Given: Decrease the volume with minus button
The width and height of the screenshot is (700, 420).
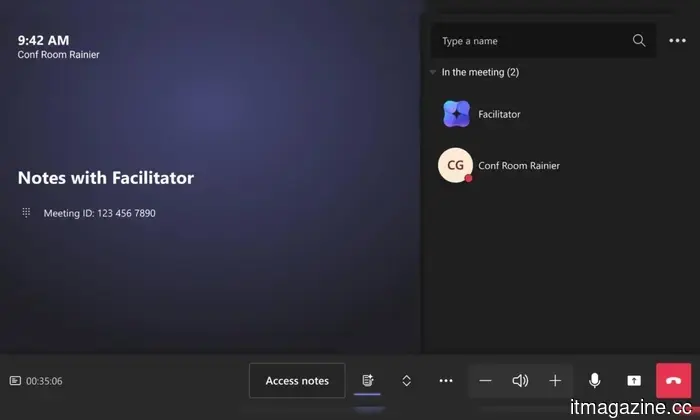Looking at the screenshot, I should coord(485,381).
